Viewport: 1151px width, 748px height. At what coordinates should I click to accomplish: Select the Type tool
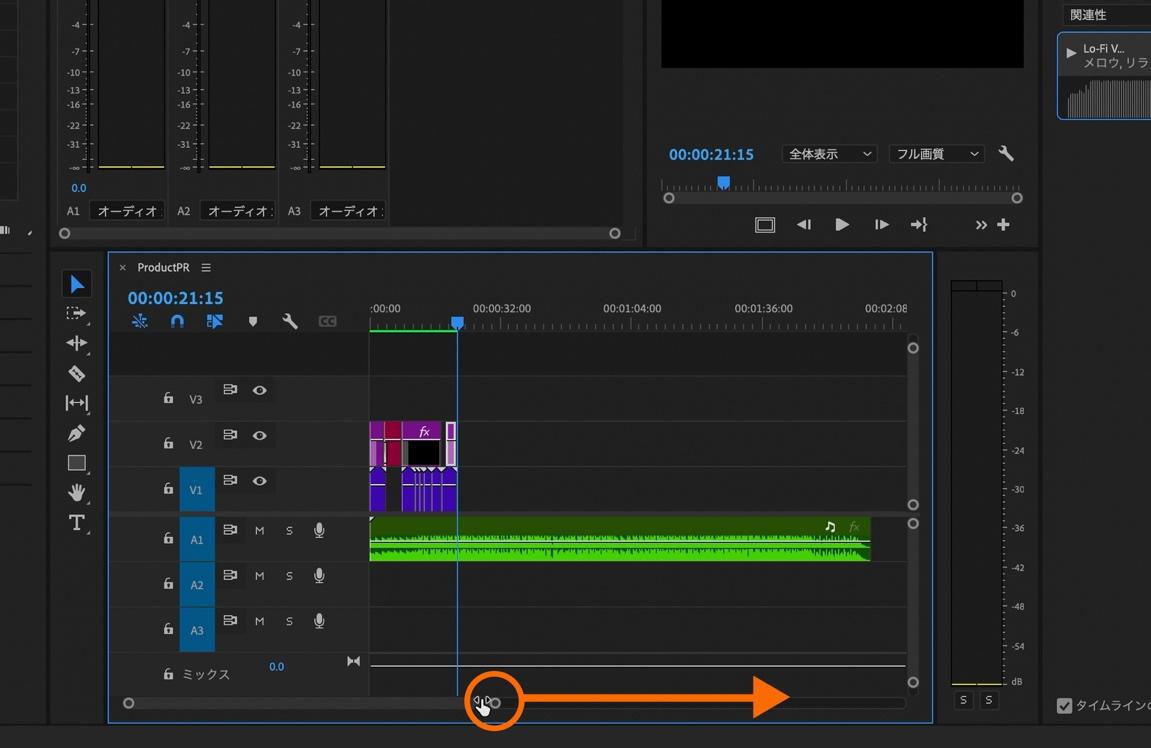tap(76, 523)
